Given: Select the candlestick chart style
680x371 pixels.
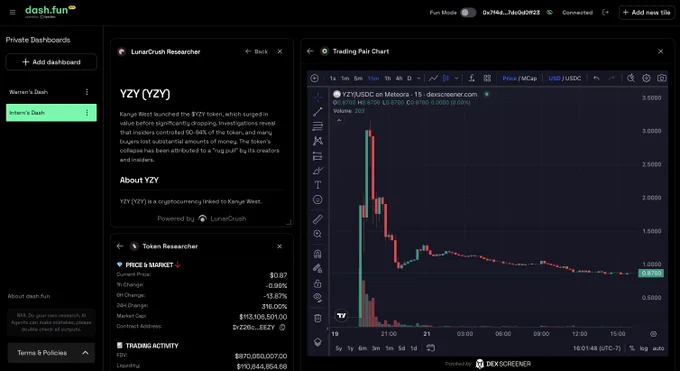Looking at the screenshot, I should (x=446, y=78).
